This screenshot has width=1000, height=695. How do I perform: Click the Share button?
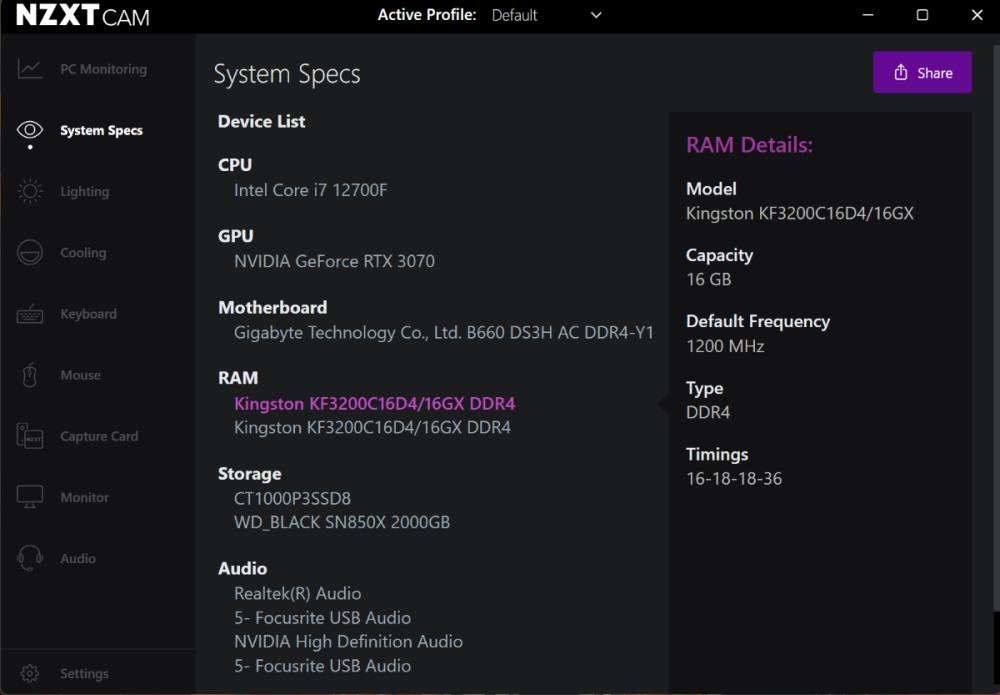pos(922,72)
